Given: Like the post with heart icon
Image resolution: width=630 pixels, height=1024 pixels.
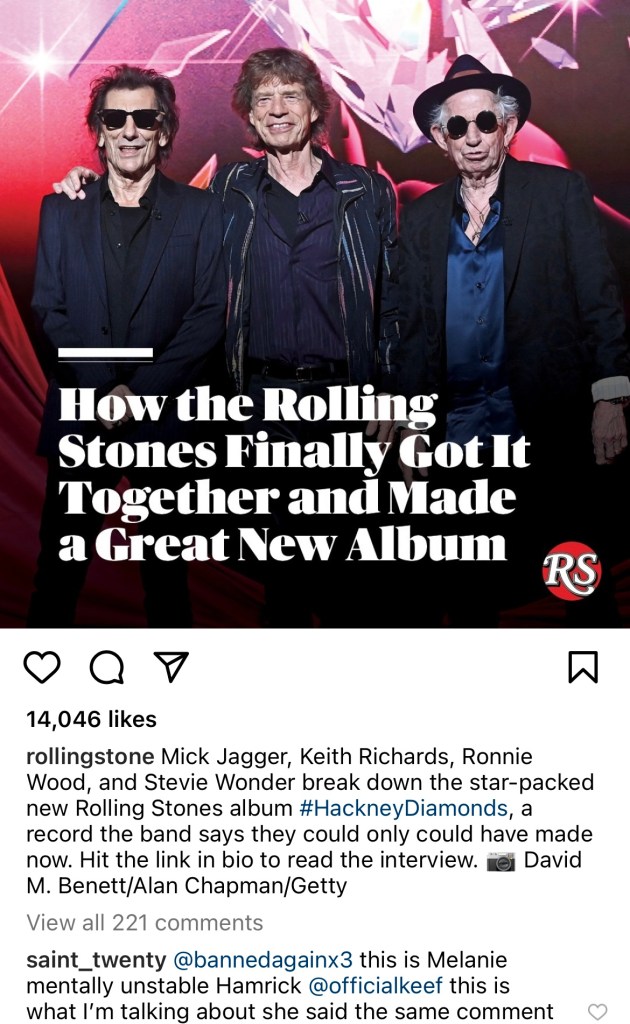Looking at the screenshot, I should [x=42, y=667].
